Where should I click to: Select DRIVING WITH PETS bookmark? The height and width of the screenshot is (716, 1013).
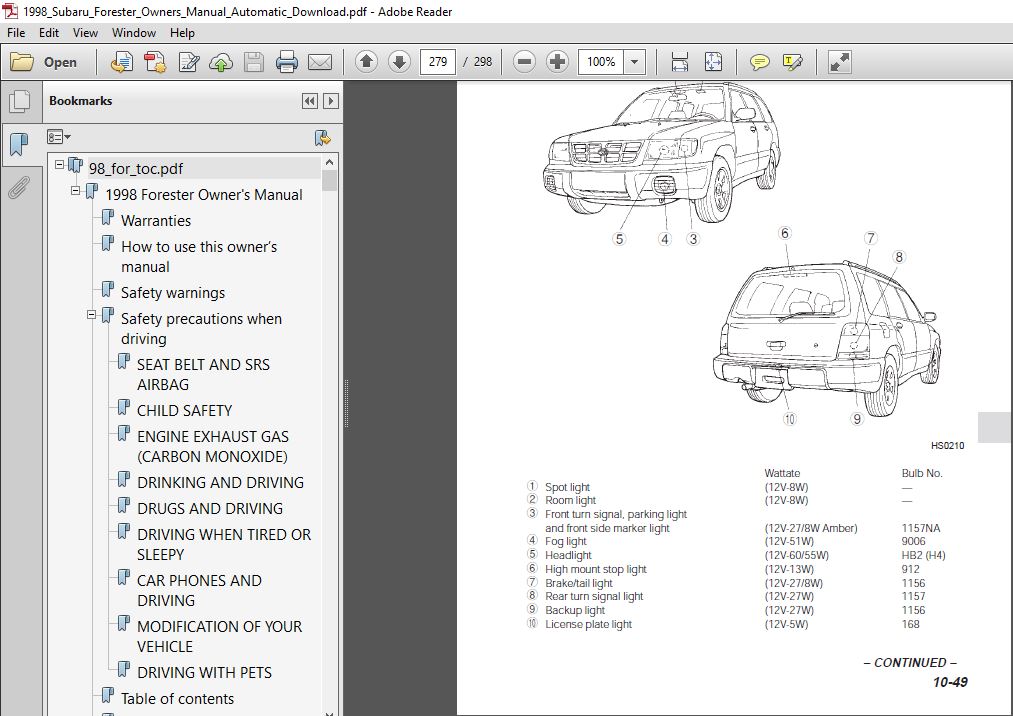(x=204, y=673)
